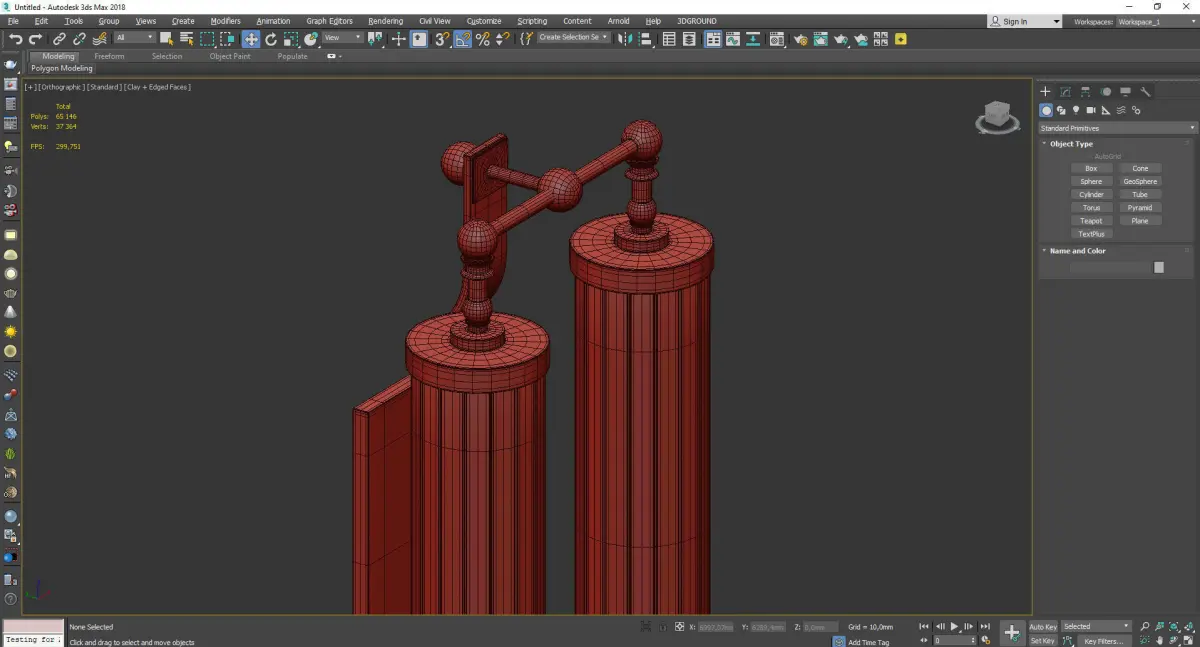Toggle Select and Manipulate crosshair icon

tap(398, 39)
